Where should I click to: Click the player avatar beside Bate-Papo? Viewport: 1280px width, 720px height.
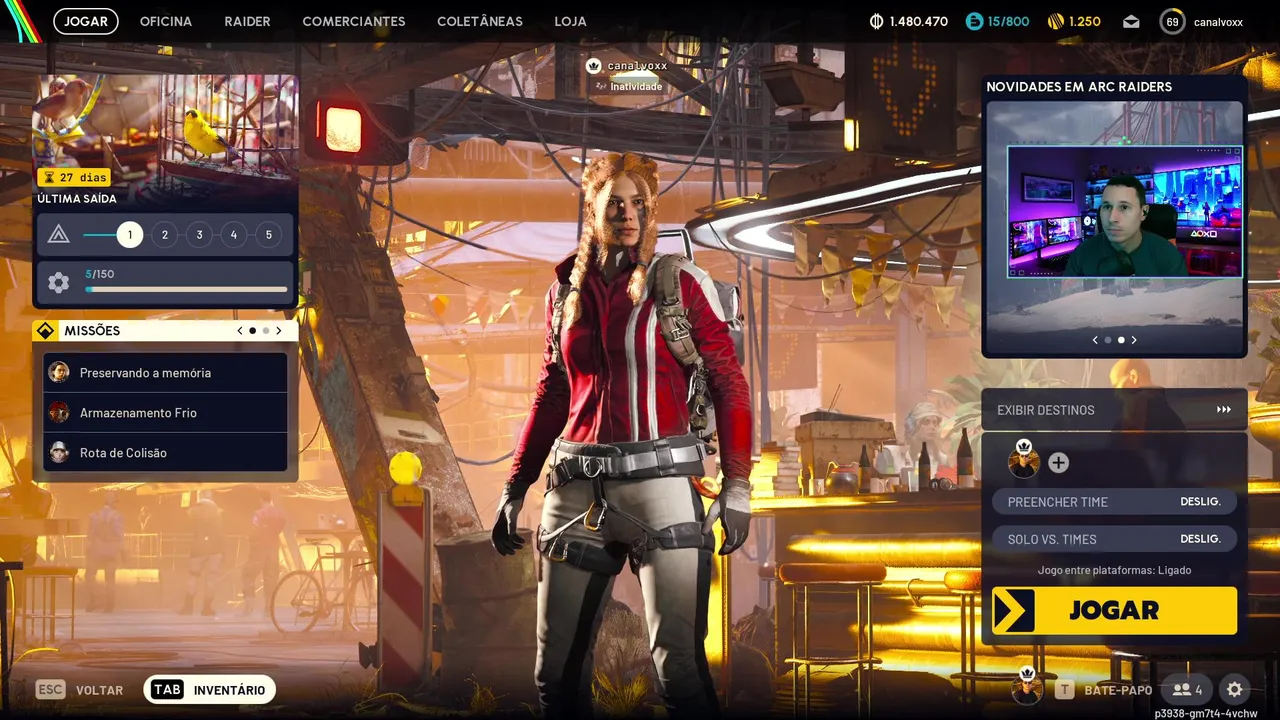coord(1027,687)
